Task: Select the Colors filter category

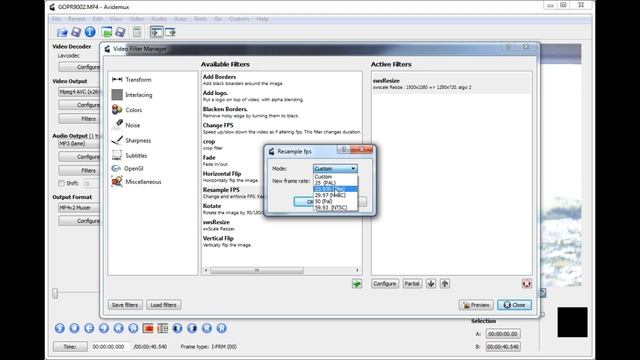Action: pyautogui.click(x=127, y=110)
